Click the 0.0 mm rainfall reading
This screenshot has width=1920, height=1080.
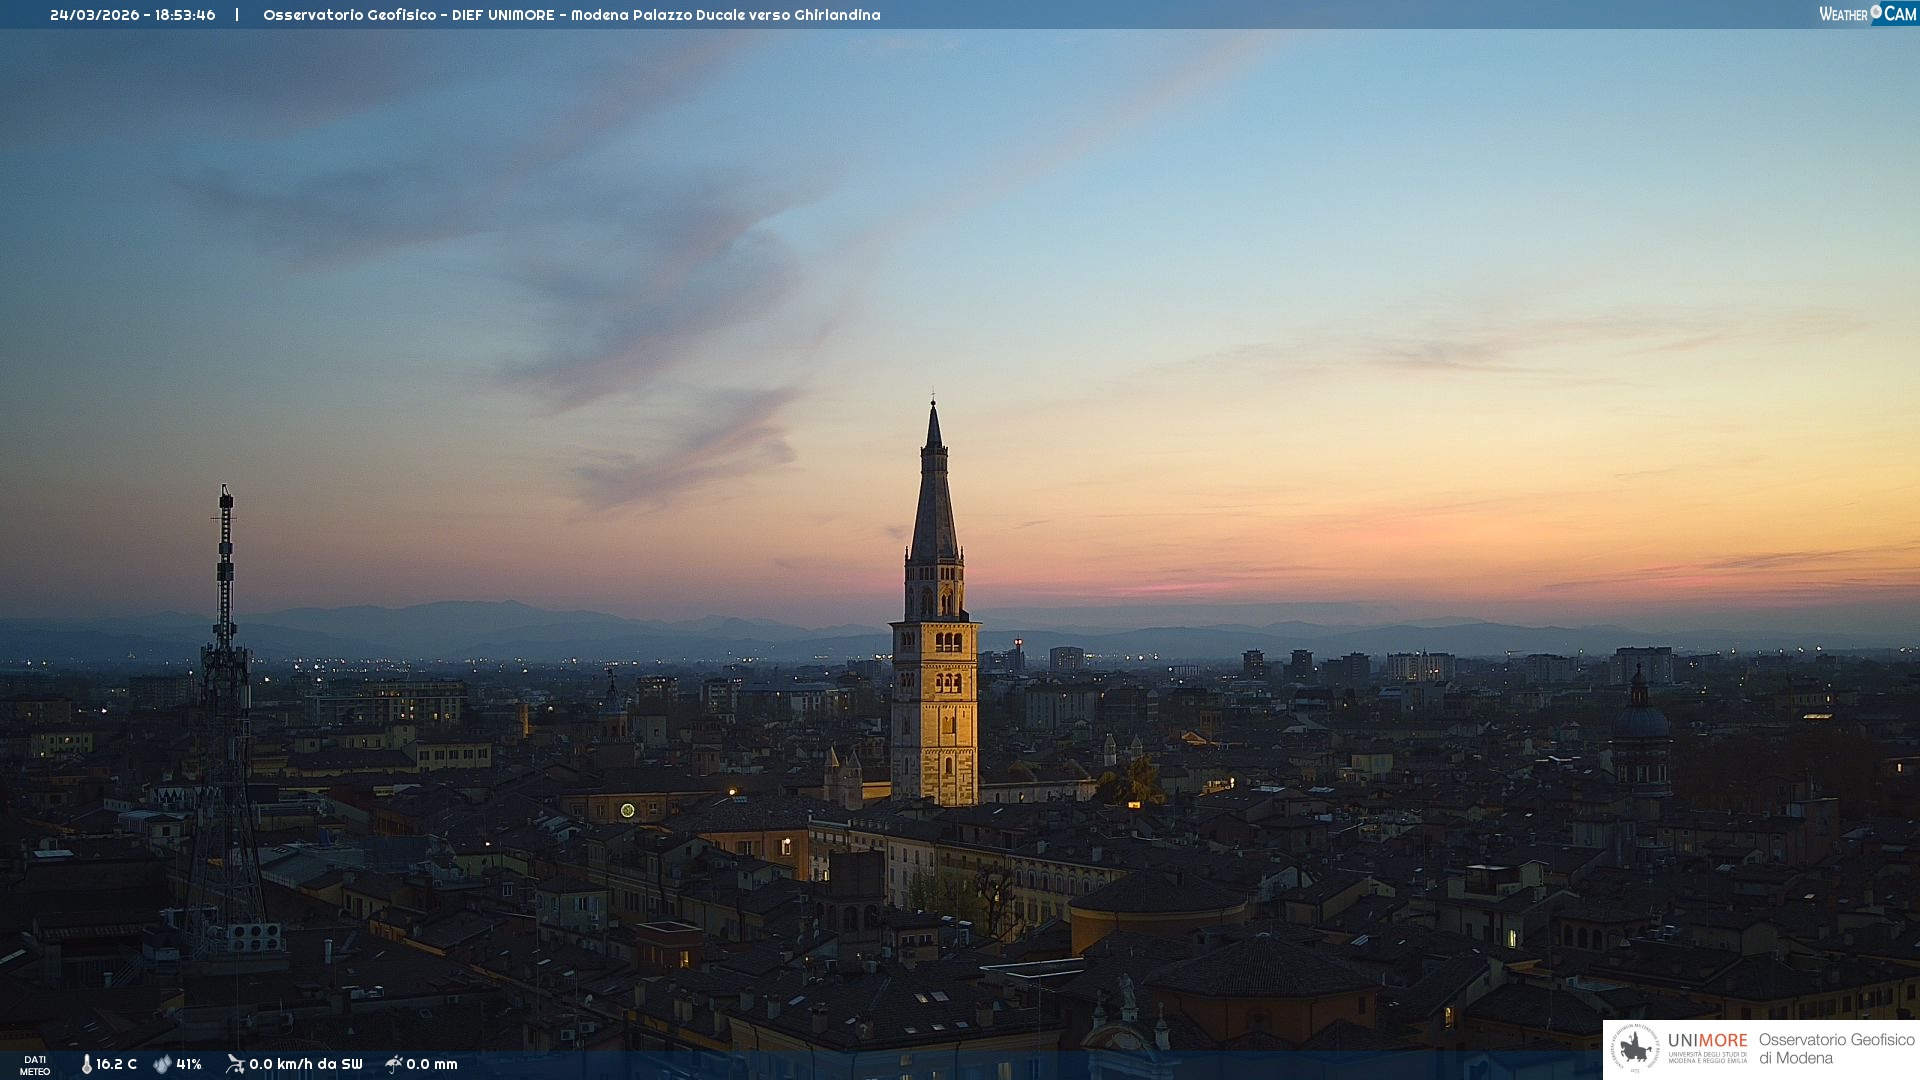[432, 1064]
